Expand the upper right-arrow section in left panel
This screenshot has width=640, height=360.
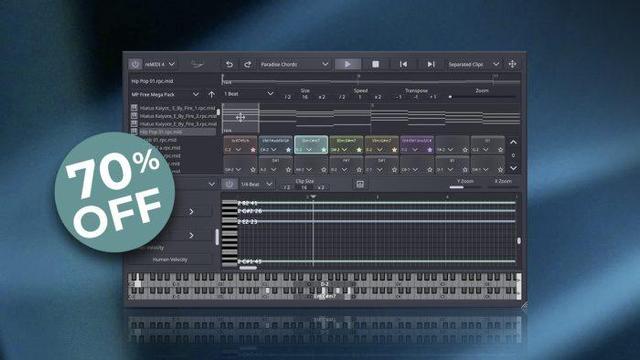pos(191,211)
